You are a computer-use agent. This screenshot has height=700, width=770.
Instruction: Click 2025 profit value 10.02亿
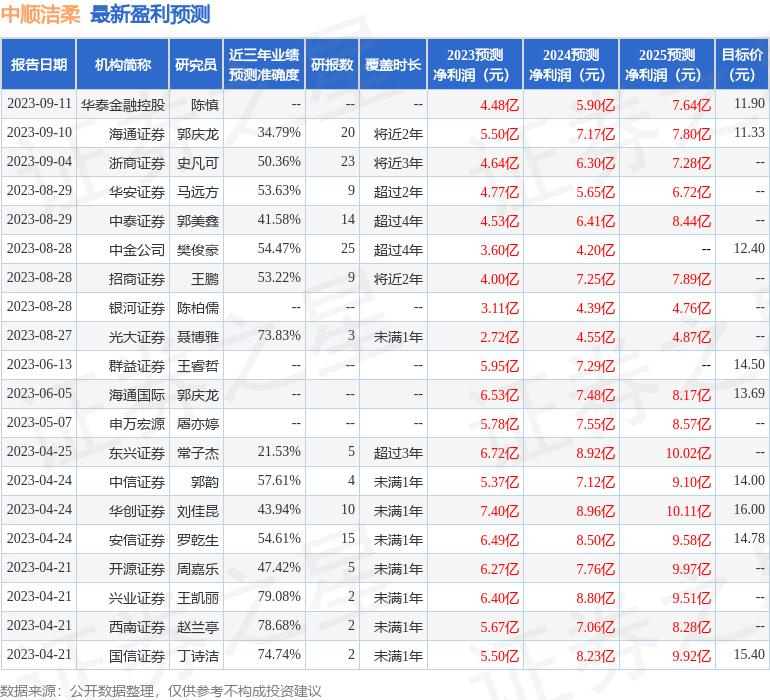(688, 453)
